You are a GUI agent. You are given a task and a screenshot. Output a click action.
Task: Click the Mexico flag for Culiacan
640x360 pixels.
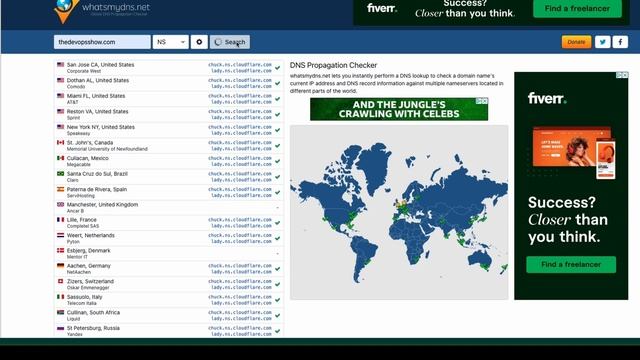[60, 158]
